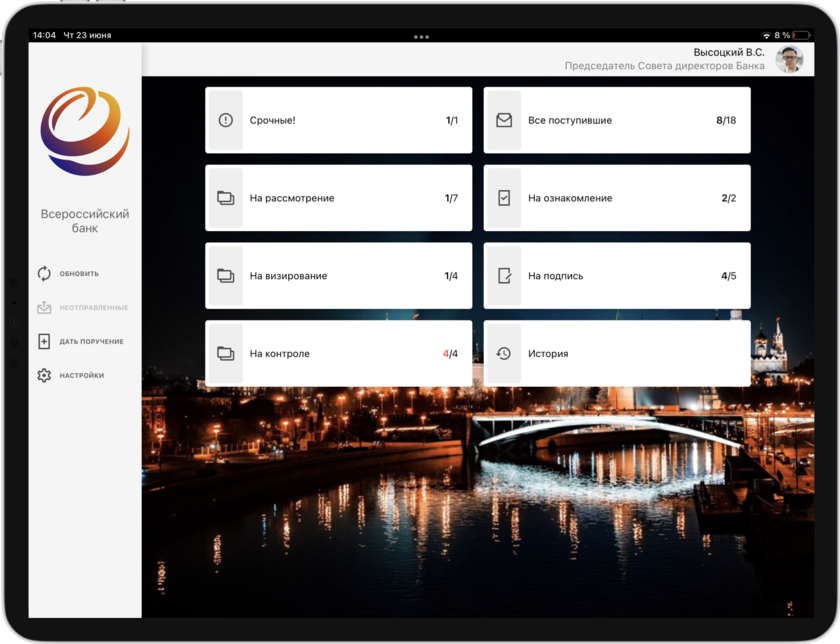Click the clock icon for История
Screen dimensions: 840x644
click(x=504, y=353)
